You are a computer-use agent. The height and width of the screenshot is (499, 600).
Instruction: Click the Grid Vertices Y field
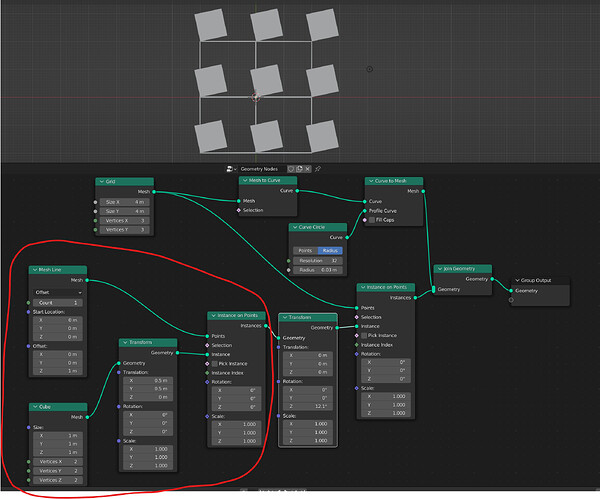[x=125, y=230]
